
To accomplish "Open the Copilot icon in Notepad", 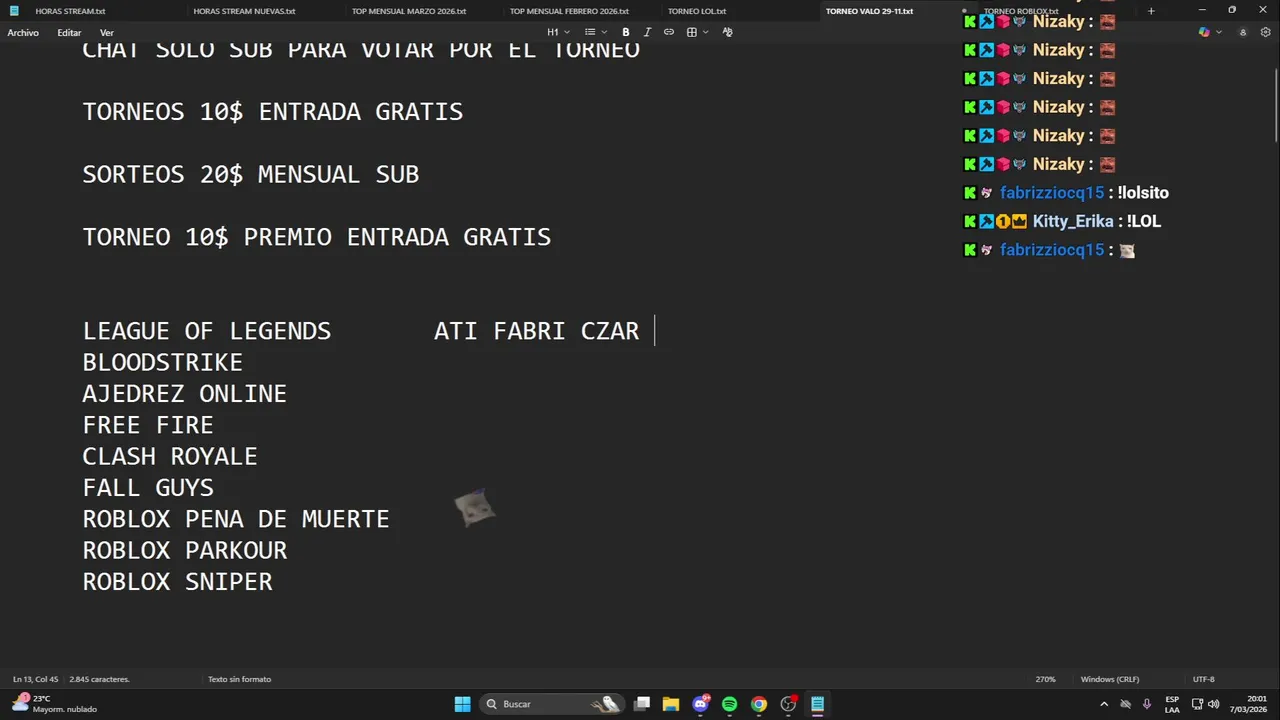I will tap(1204, 32).
